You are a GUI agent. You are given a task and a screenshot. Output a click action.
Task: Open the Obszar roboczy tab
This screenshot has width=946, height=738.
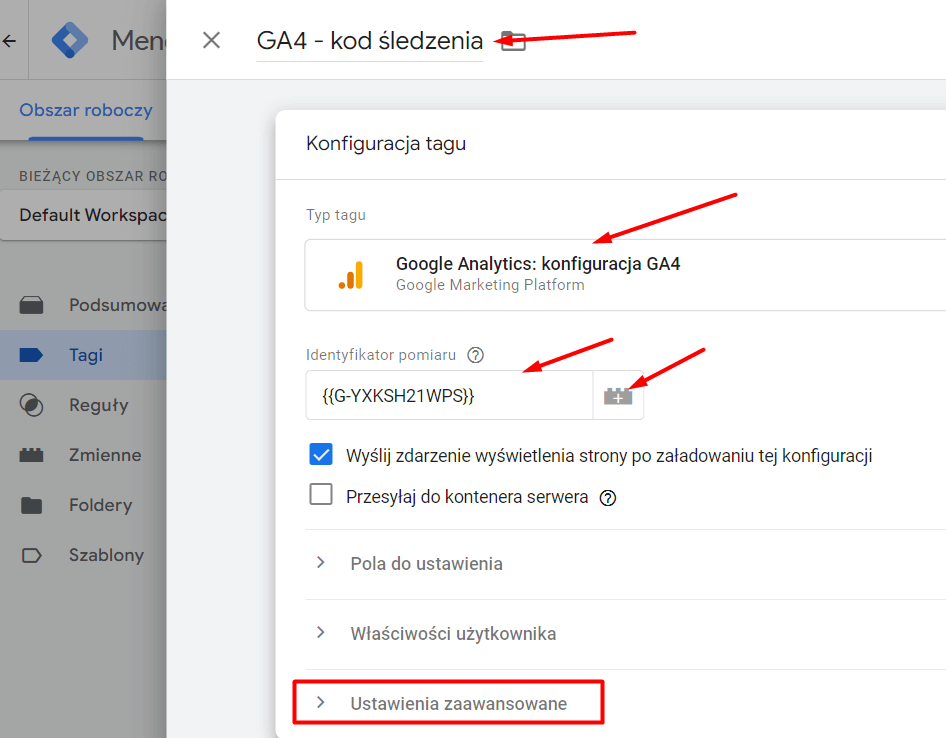[x=86, y=110]
